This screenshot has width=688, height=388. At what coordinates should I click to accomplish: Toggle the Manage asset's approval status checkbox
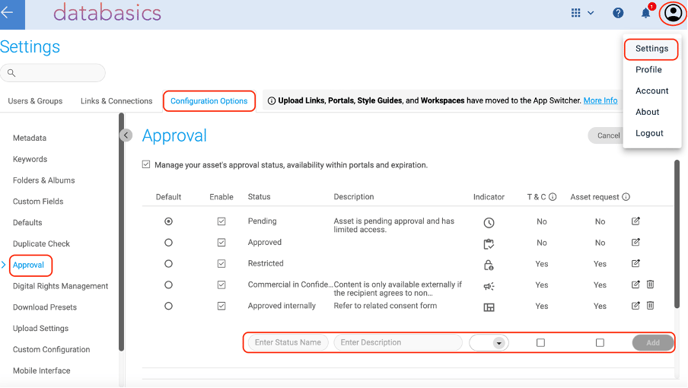click(x=146, y=165)
